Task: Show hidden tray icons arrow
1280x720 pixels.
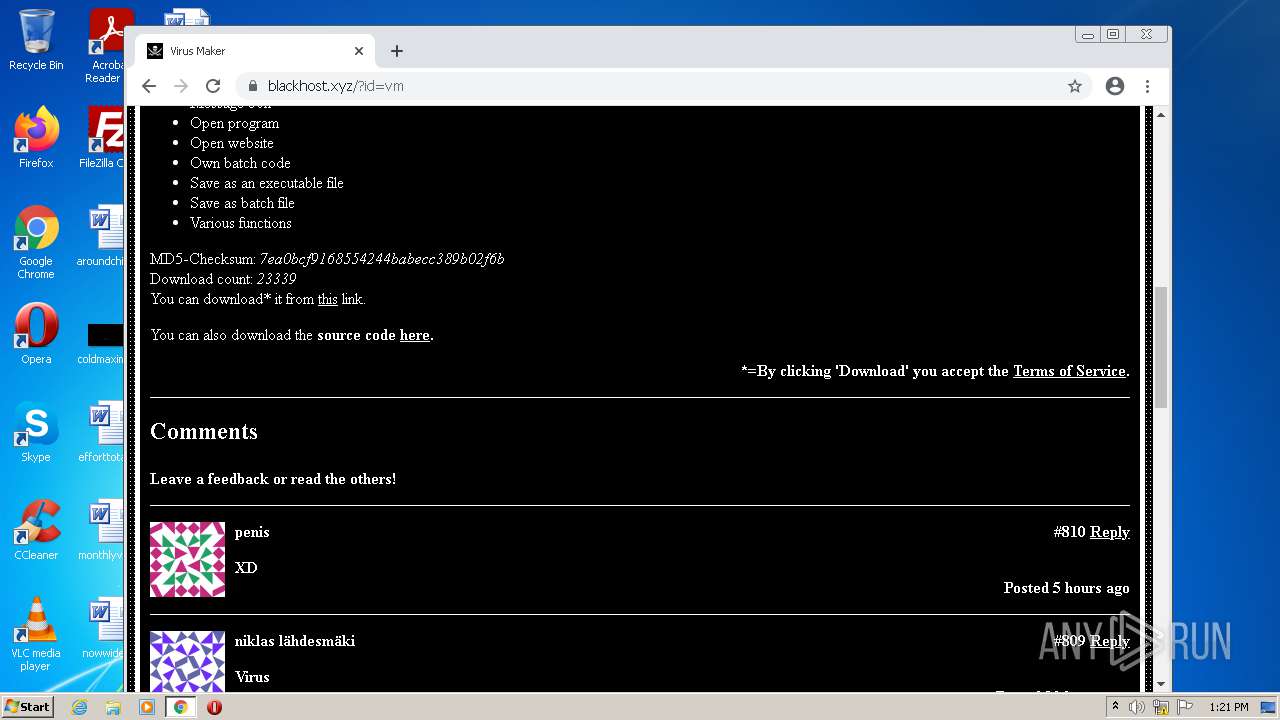Action: pos(1115,707)
